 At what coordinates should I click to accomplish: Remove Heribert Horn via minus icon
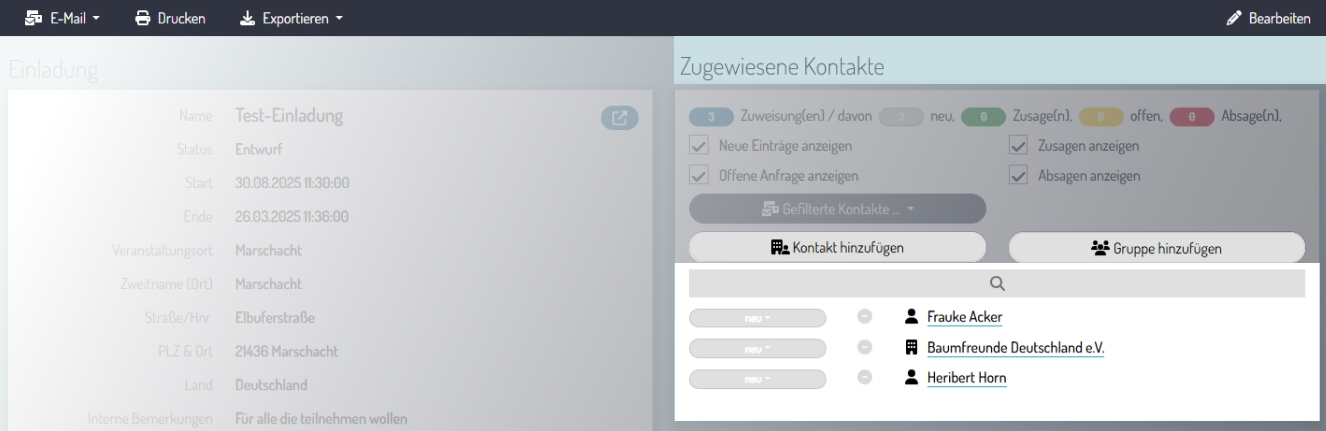[x=865, y=379]
